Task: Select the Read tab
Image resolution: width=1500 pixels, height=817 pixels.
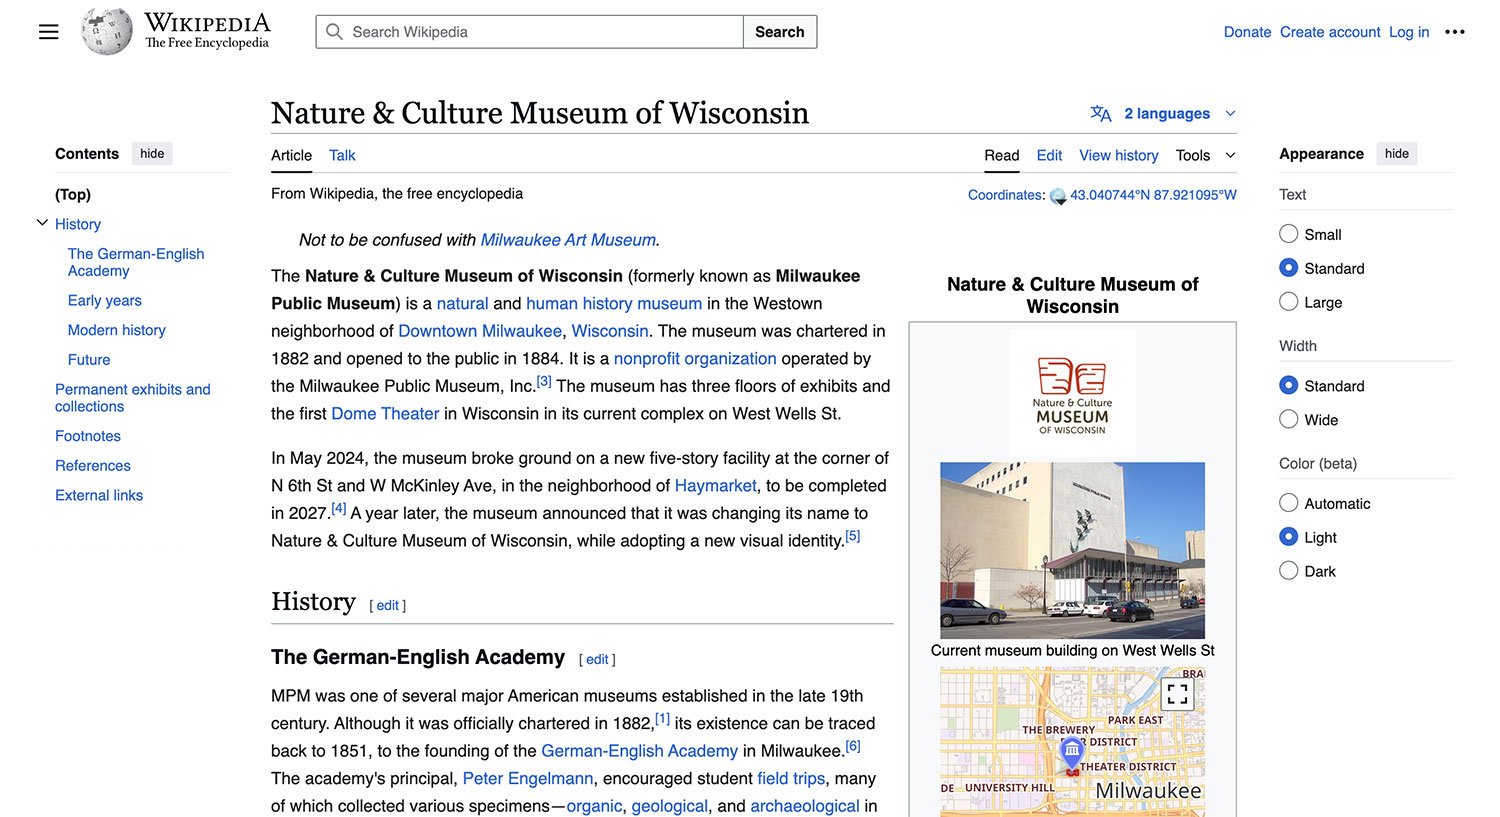Action: click(x=1001, y=155)
